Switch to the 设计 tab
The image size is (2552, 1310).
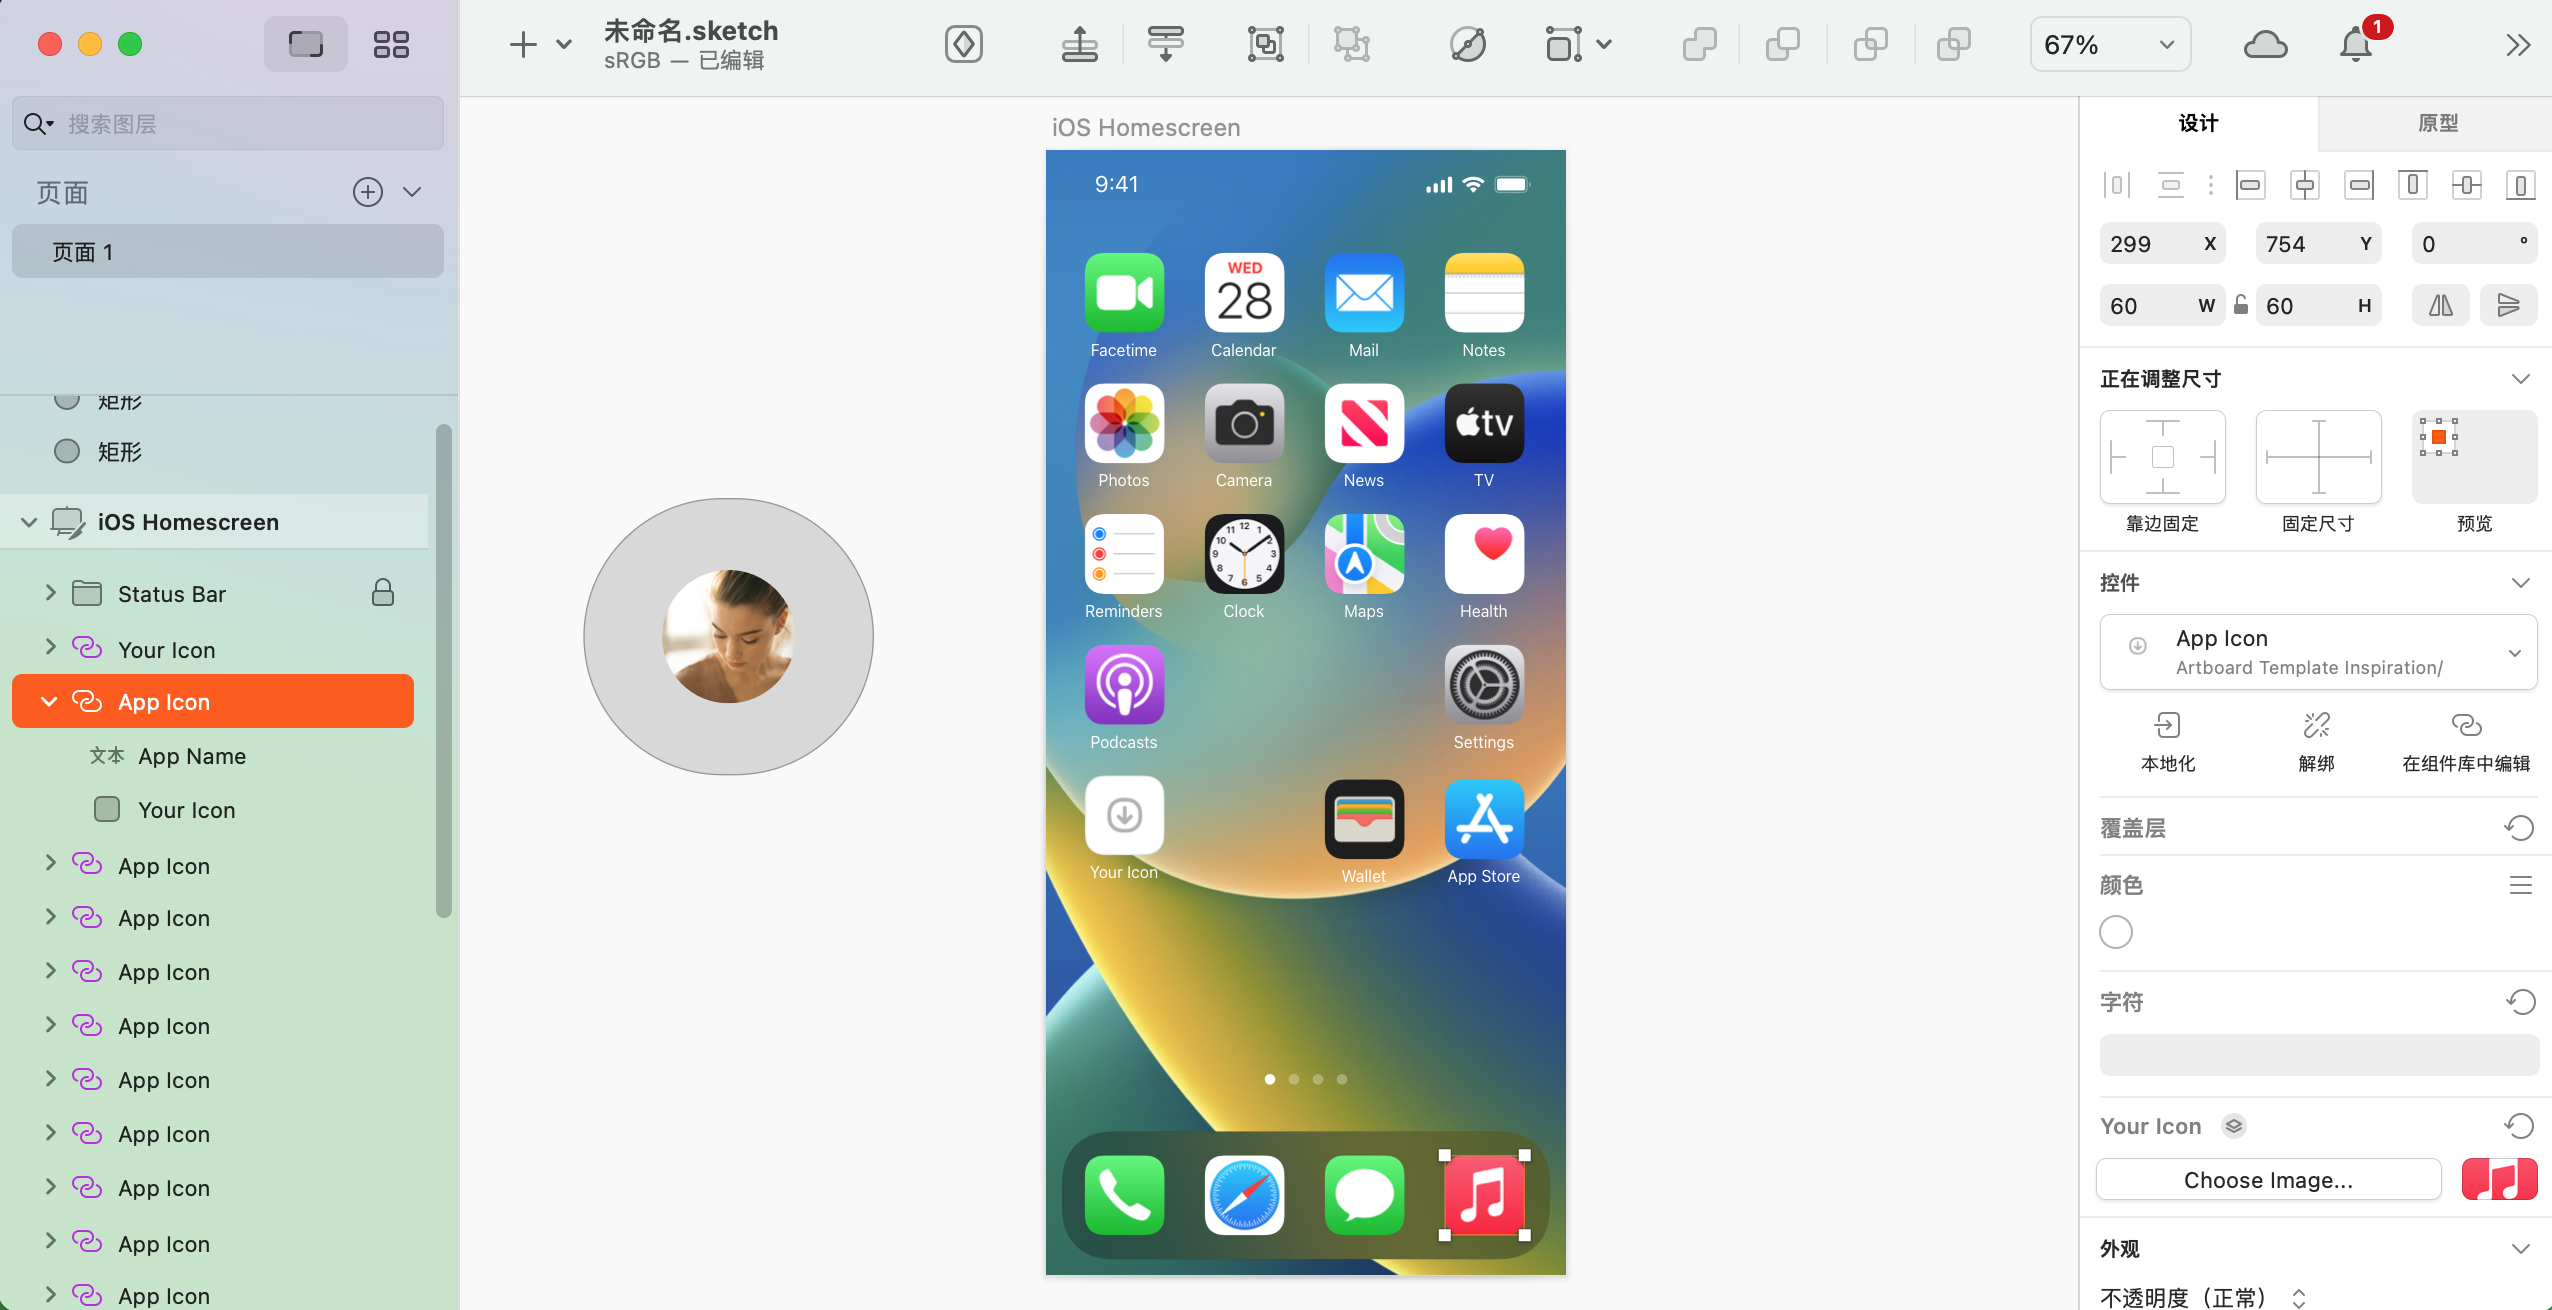coord(2198,123)
